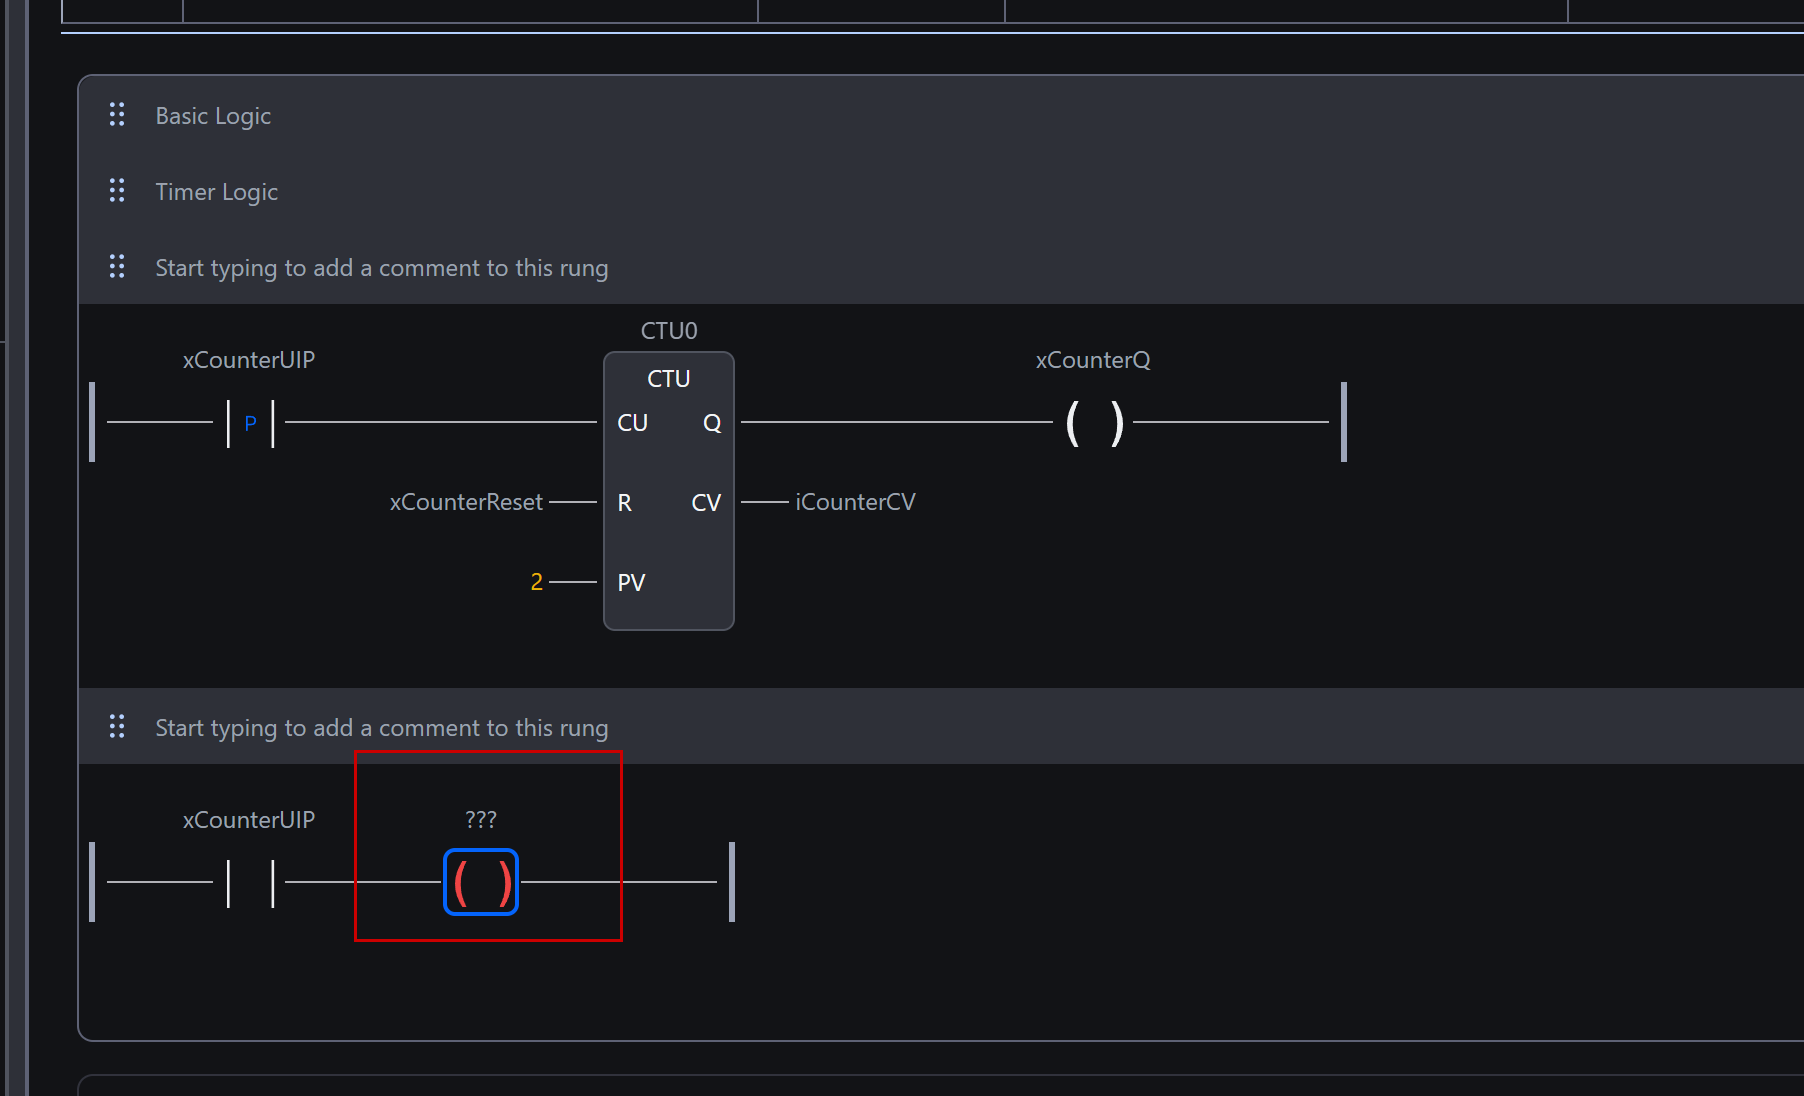Select the CTU function block body
Viewport: 1804px width, 1096px height.
[668, 540]
